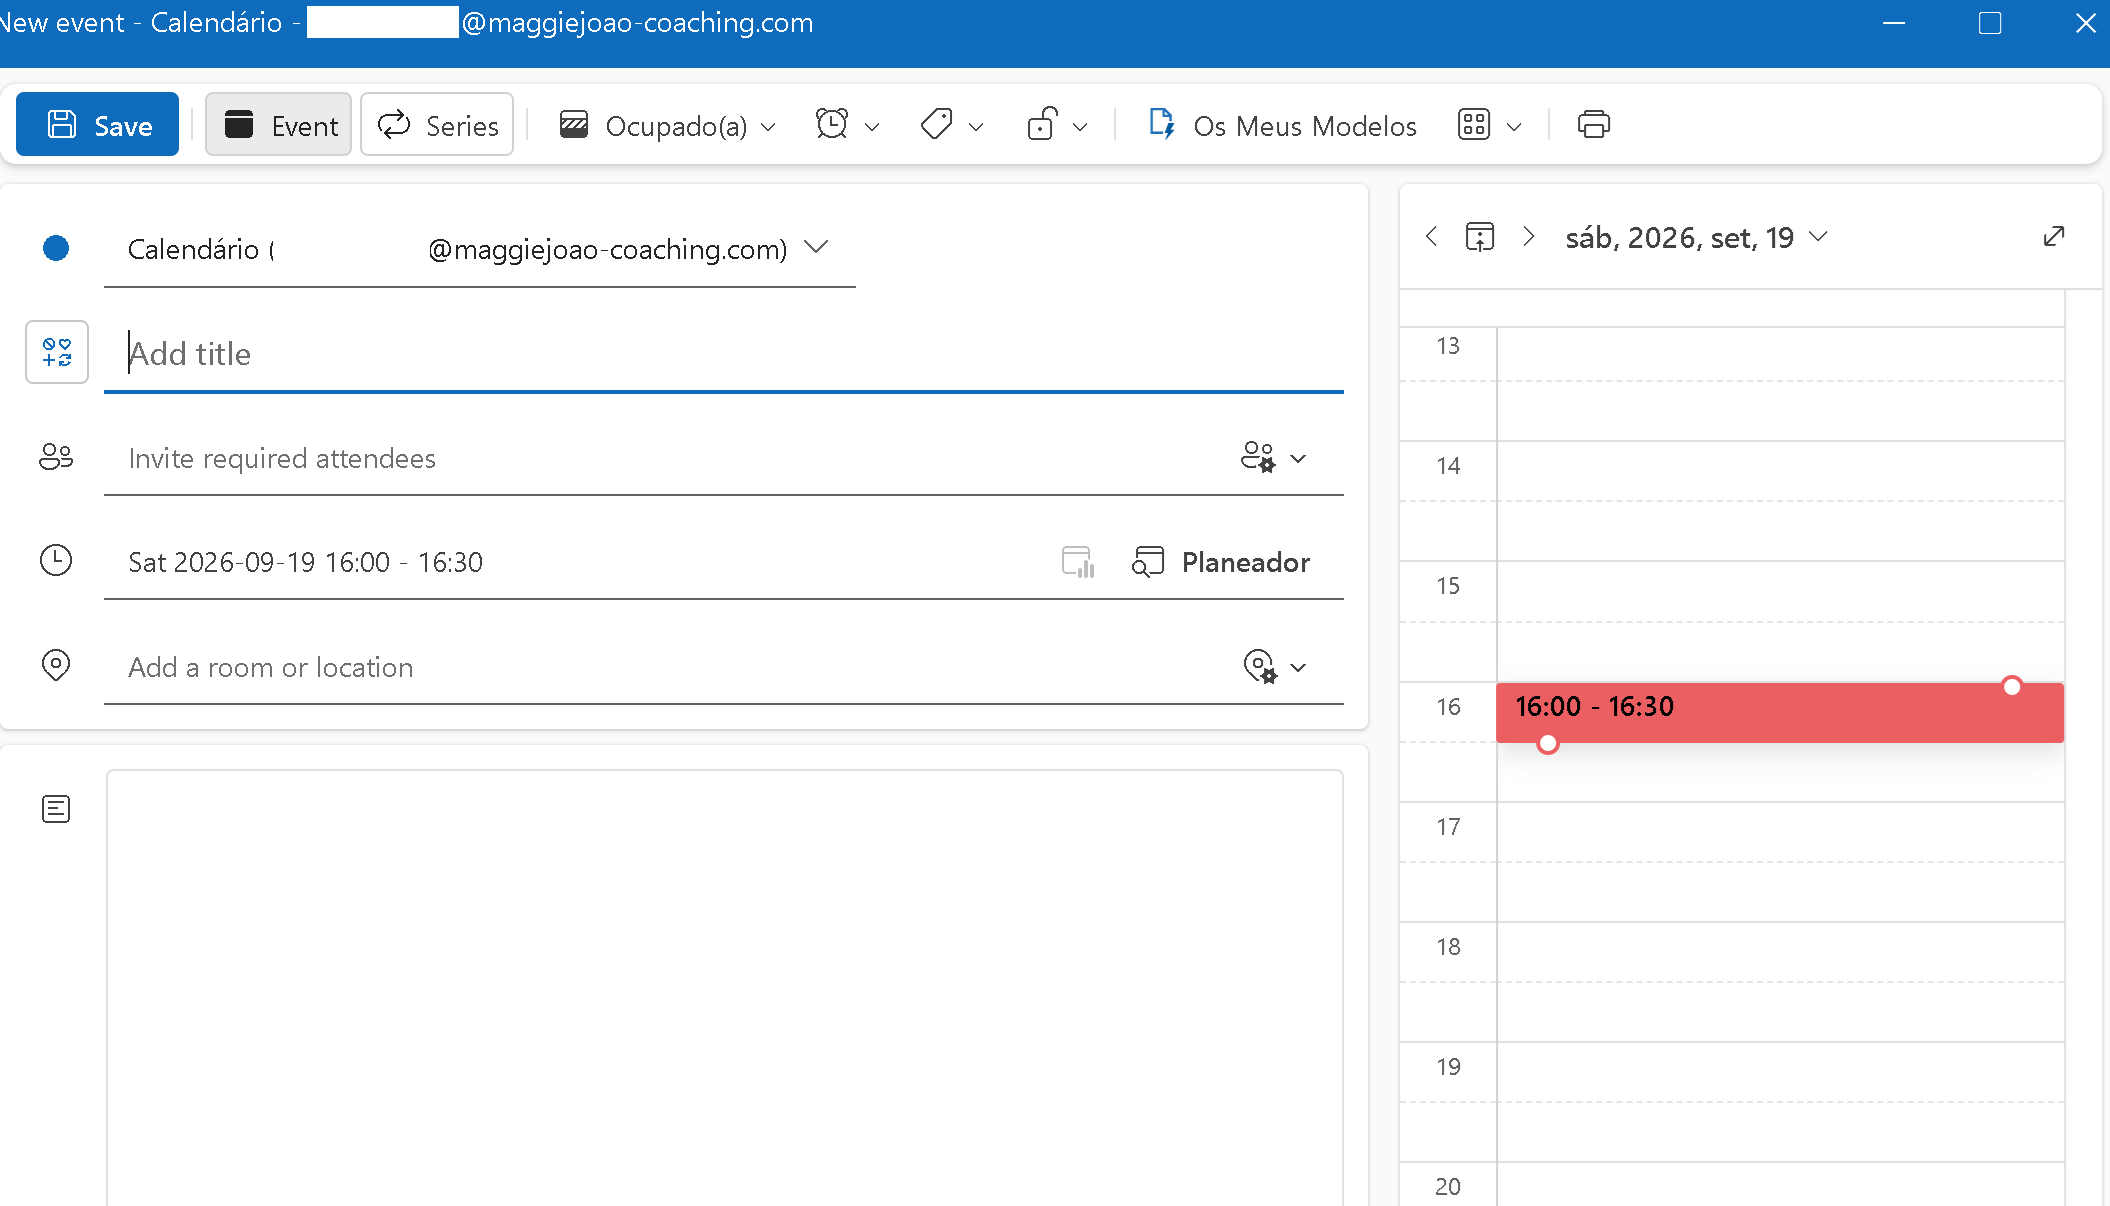The width and height of the screenshot is (2110, 1206).
Task: Click the clock time icon
Action: (x=56, y=561)
